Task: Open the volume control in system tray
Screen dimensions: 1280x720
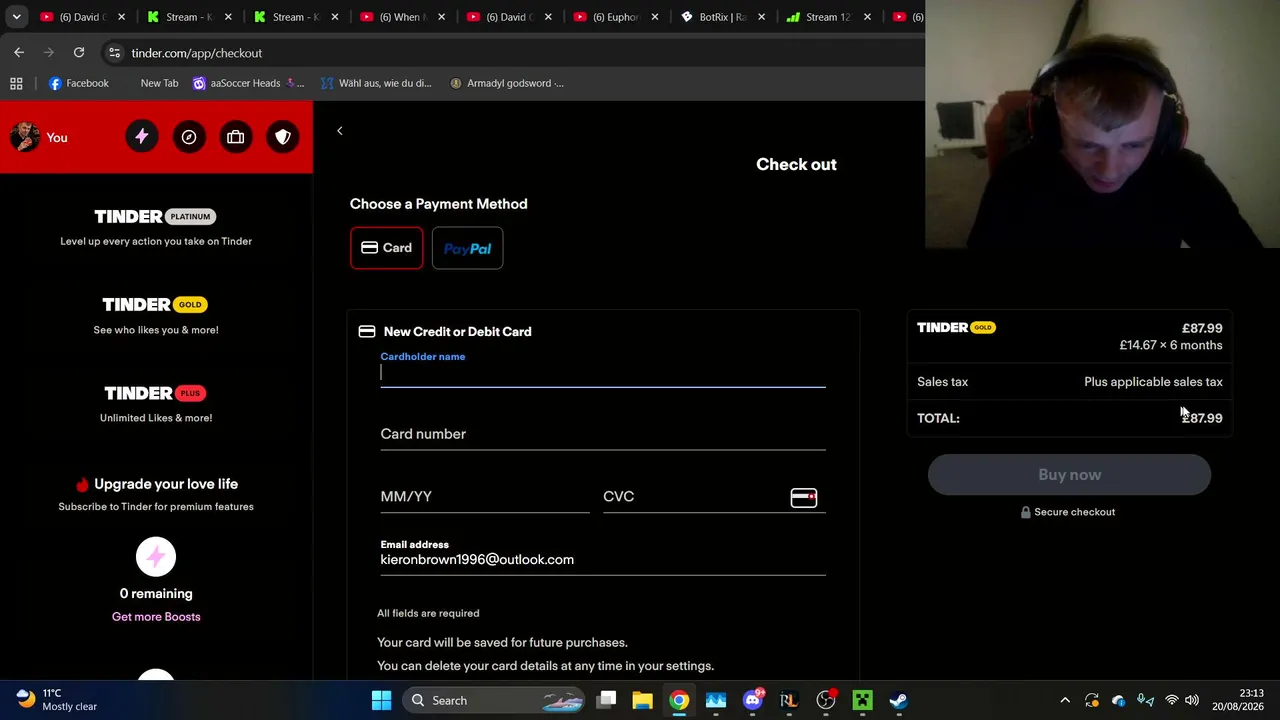Action: click(1192, 700)
